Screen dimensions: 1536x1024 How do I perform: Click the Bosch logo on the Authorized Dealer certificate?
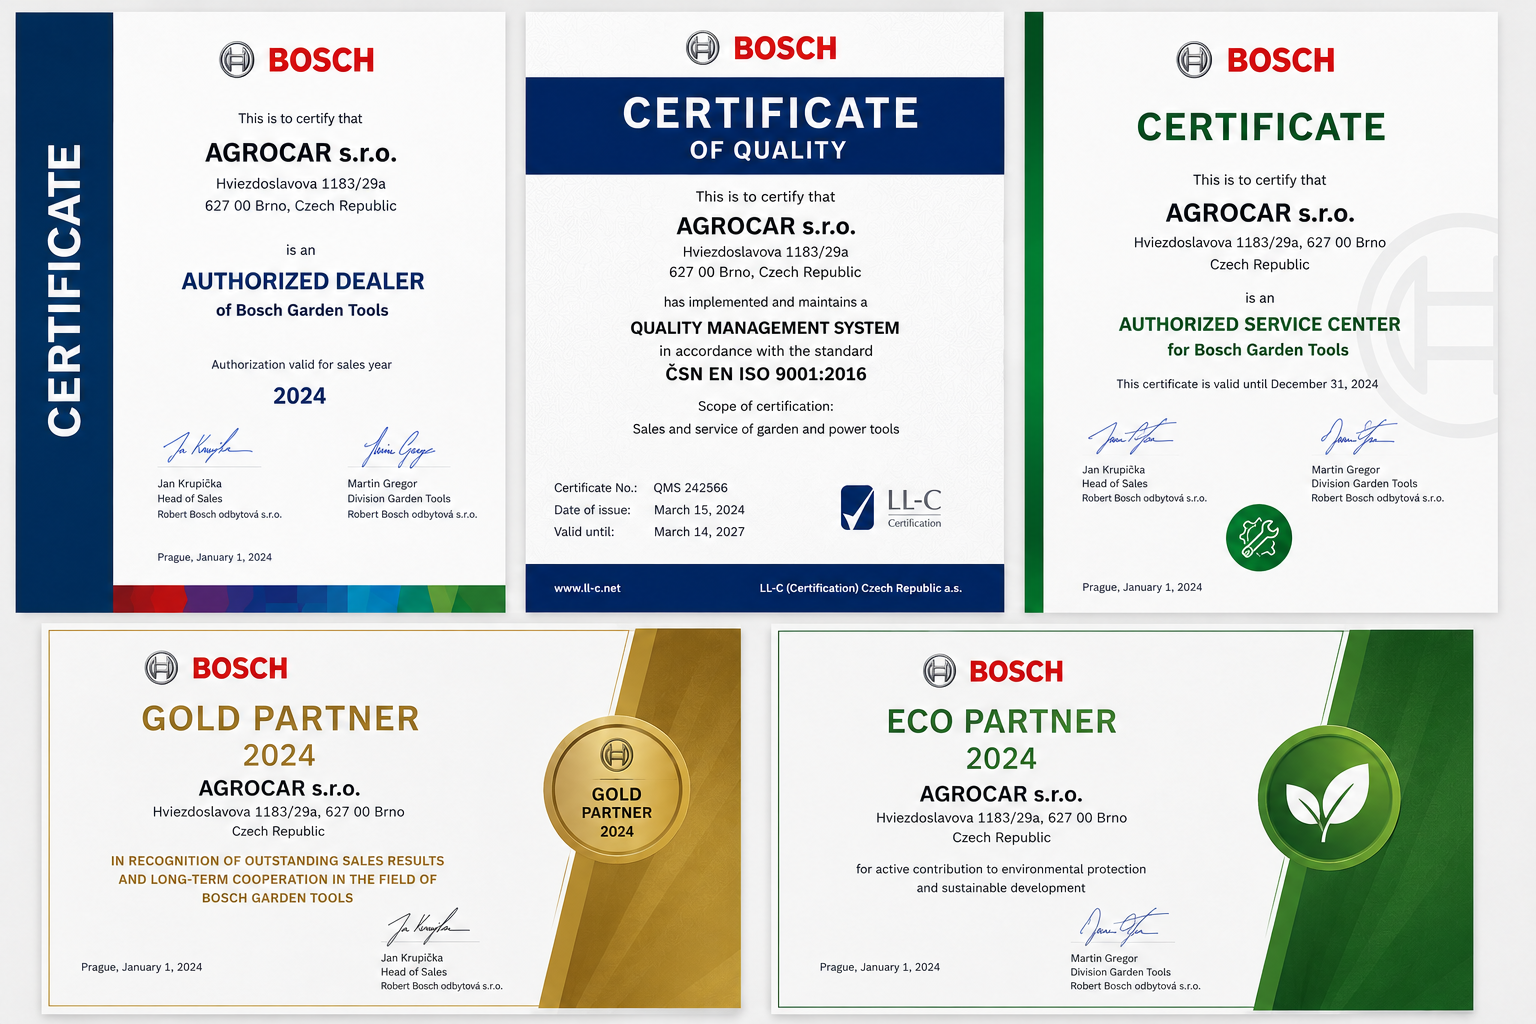point(297,60)
